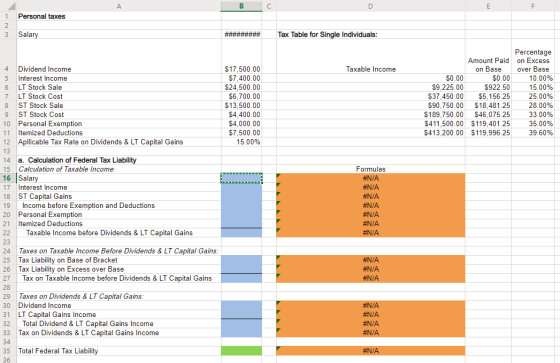Click the 'Taxable Income' column heading
This screenshot has width=560, height=363.
coord(370,69)
